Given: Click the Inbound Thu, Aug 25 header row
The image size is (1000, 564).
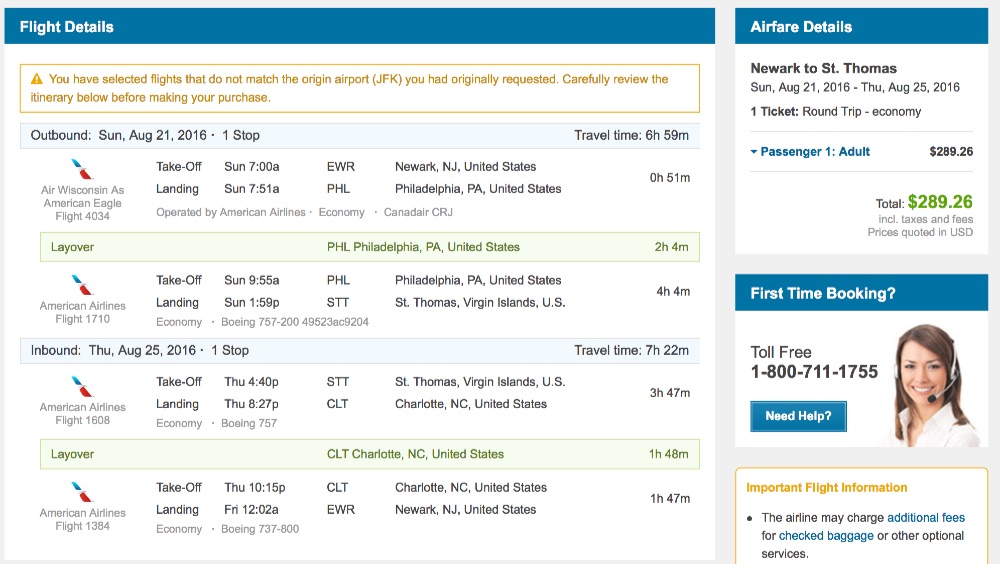Looking at the screenshot, I should click(x=360, y=351).
